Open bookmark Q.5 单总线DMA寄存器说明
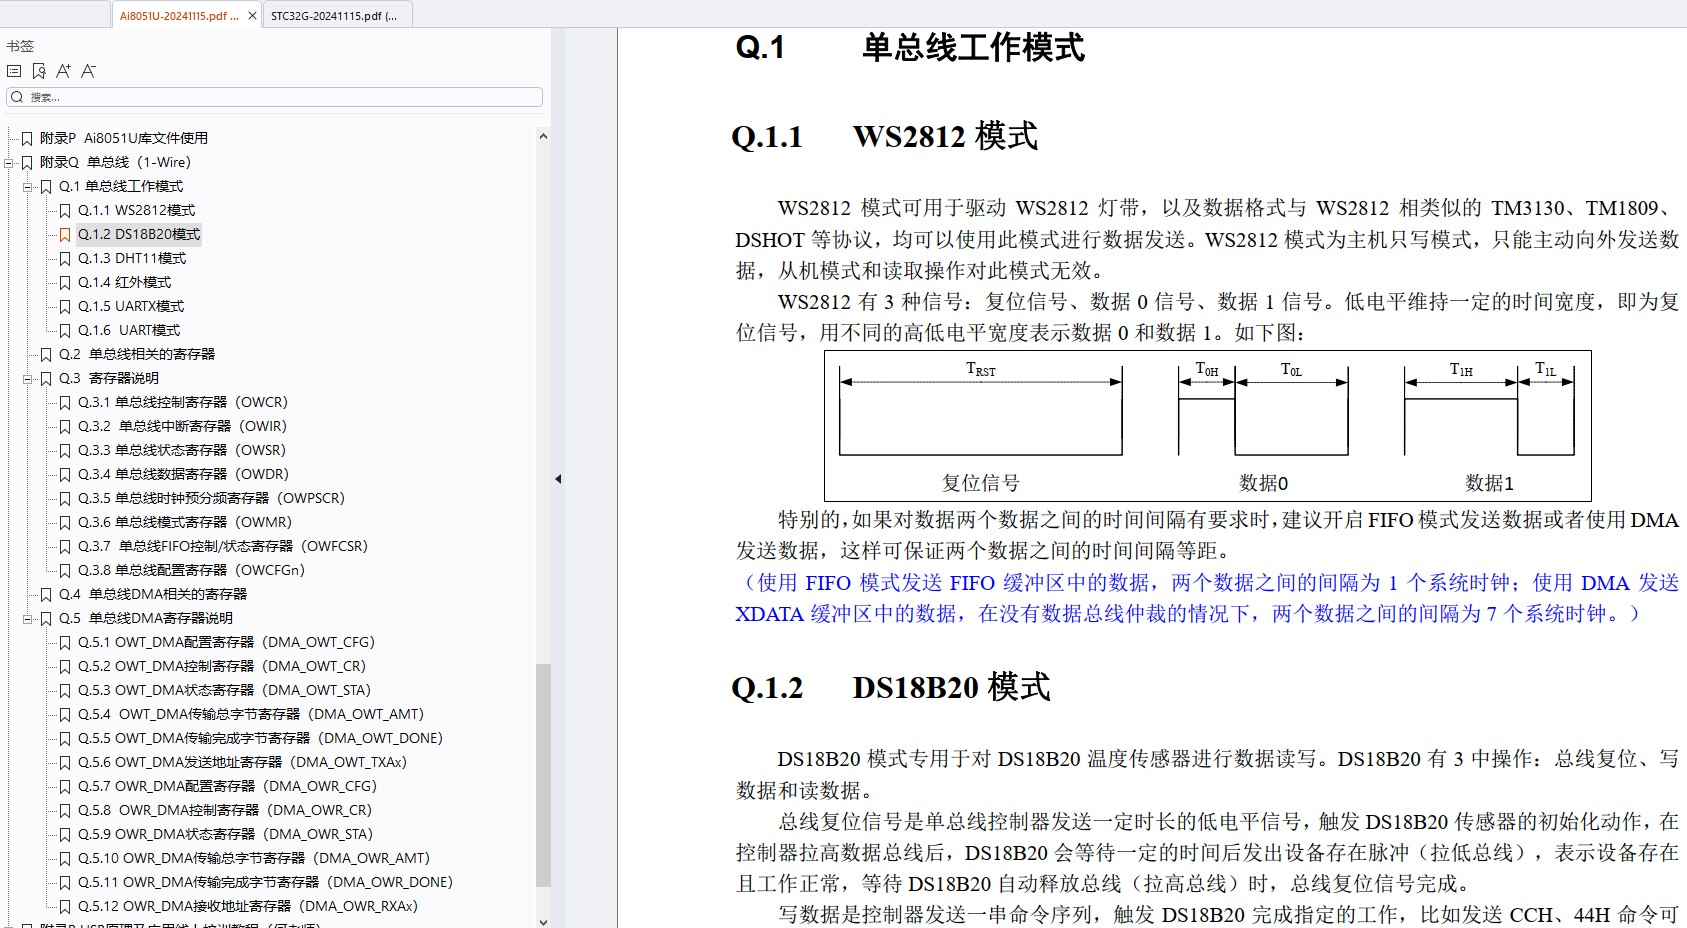This screenshot has height=928, width=1687. [x=146, y=618]
